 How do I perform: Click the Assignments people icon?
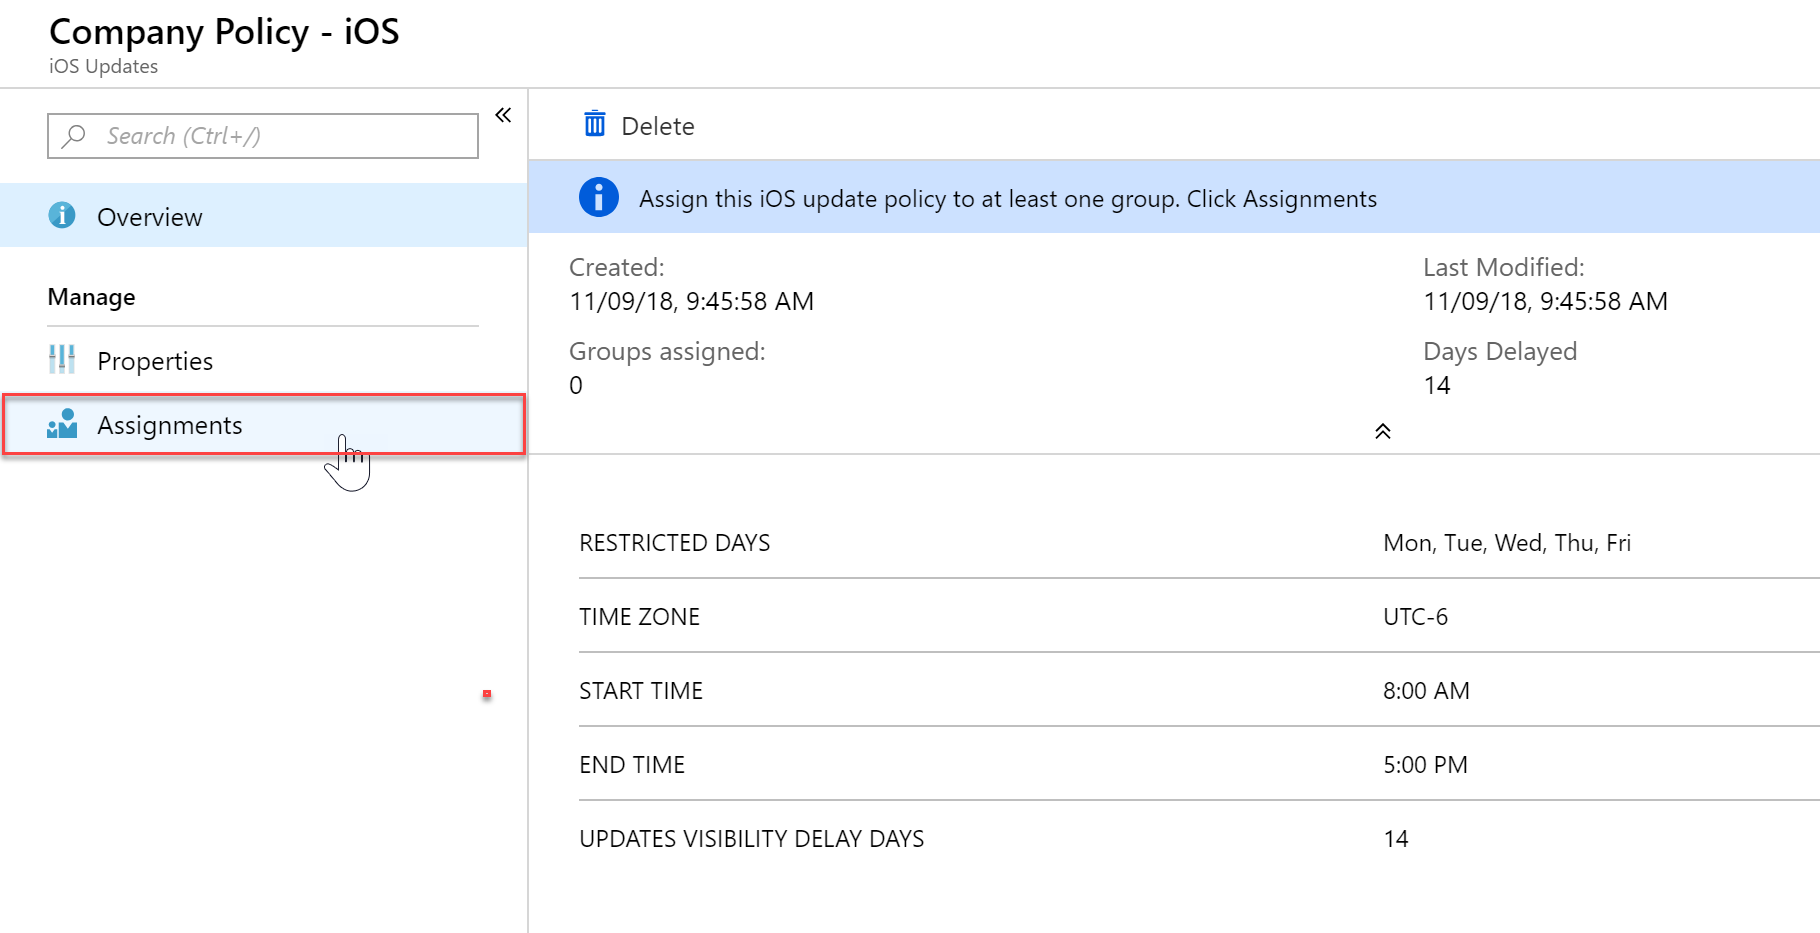(x=62, y=424)
